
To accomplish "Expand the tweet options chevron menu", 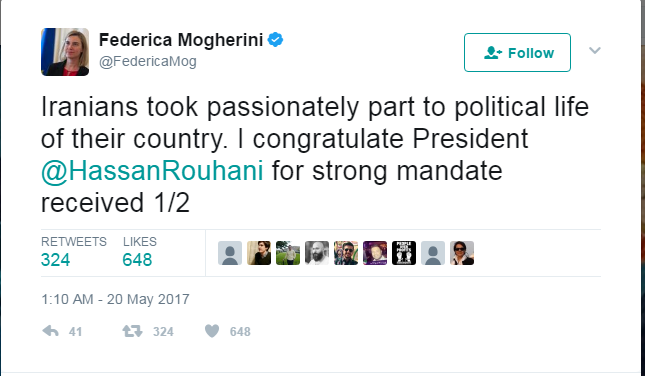I will click(595, 51).
